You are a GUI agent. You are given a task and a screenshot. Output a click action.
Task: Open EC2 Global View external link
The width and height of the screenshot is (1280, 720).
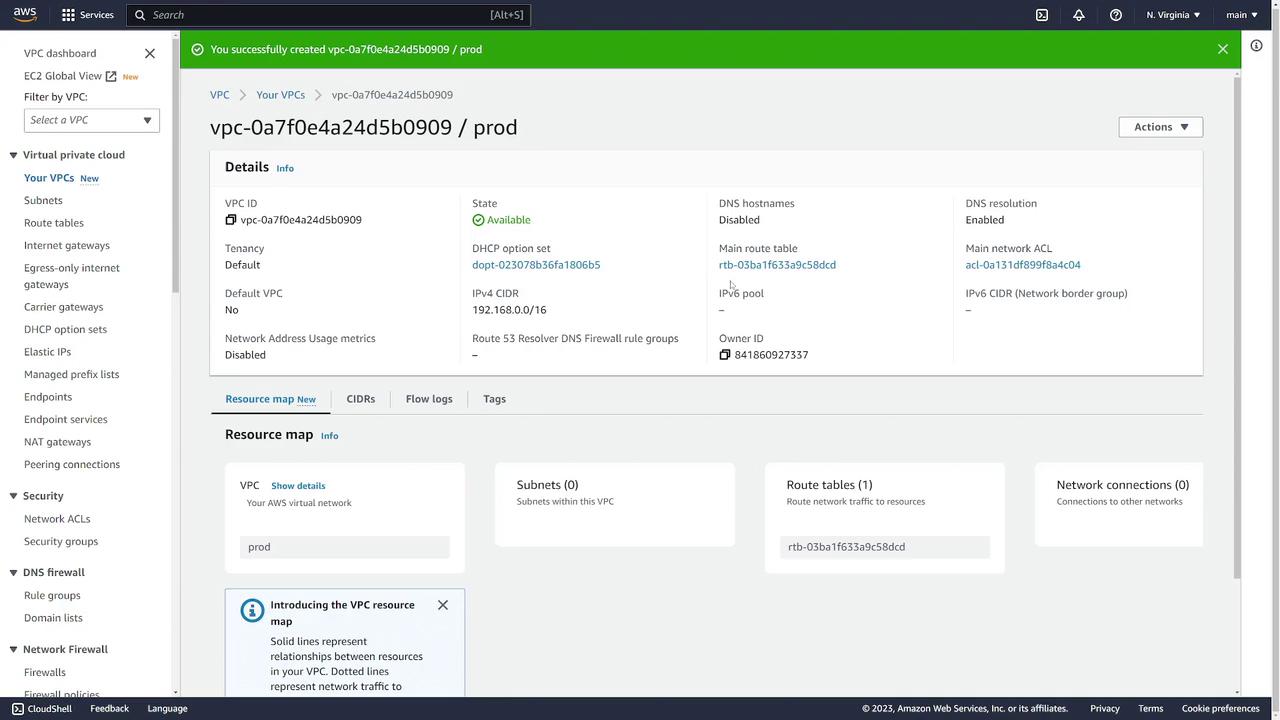coord(70,76)
